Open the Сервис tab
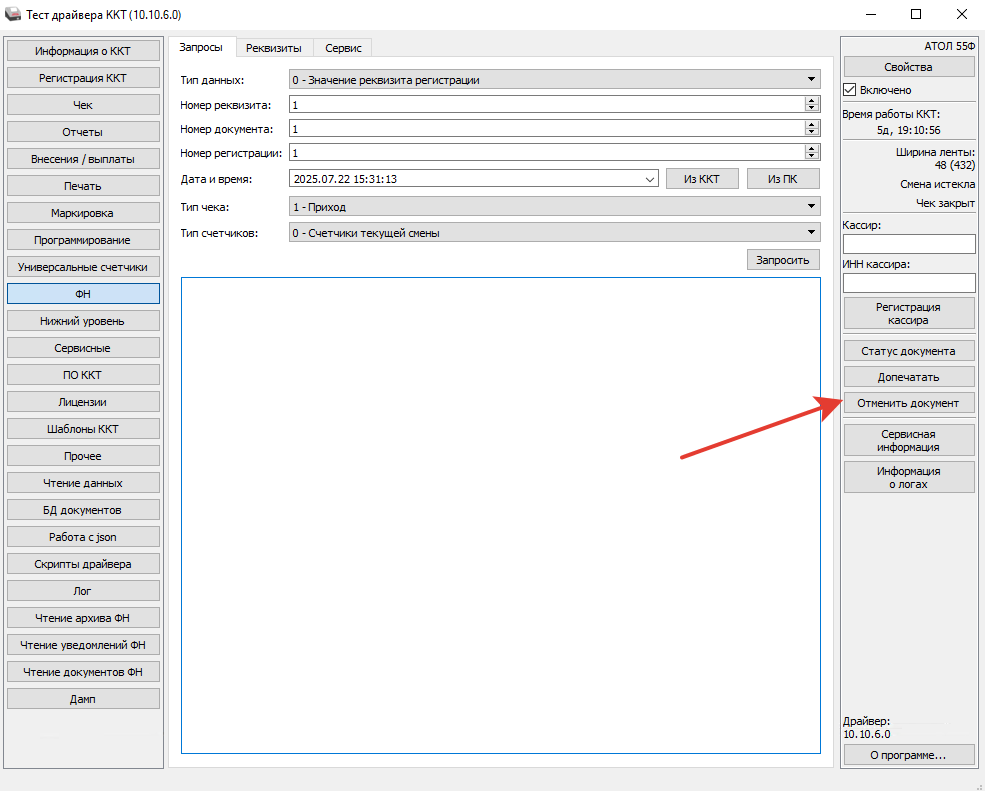Image resolution: width=985 pixels, height=791 pixels. (x=343, y=48)
